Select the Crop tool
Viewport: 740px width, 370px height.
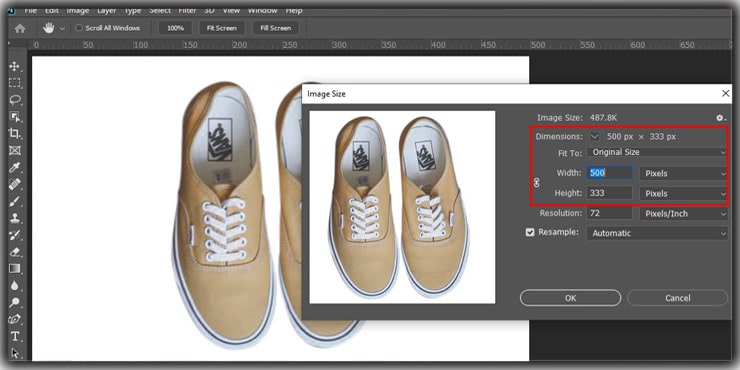click(15, 134)
